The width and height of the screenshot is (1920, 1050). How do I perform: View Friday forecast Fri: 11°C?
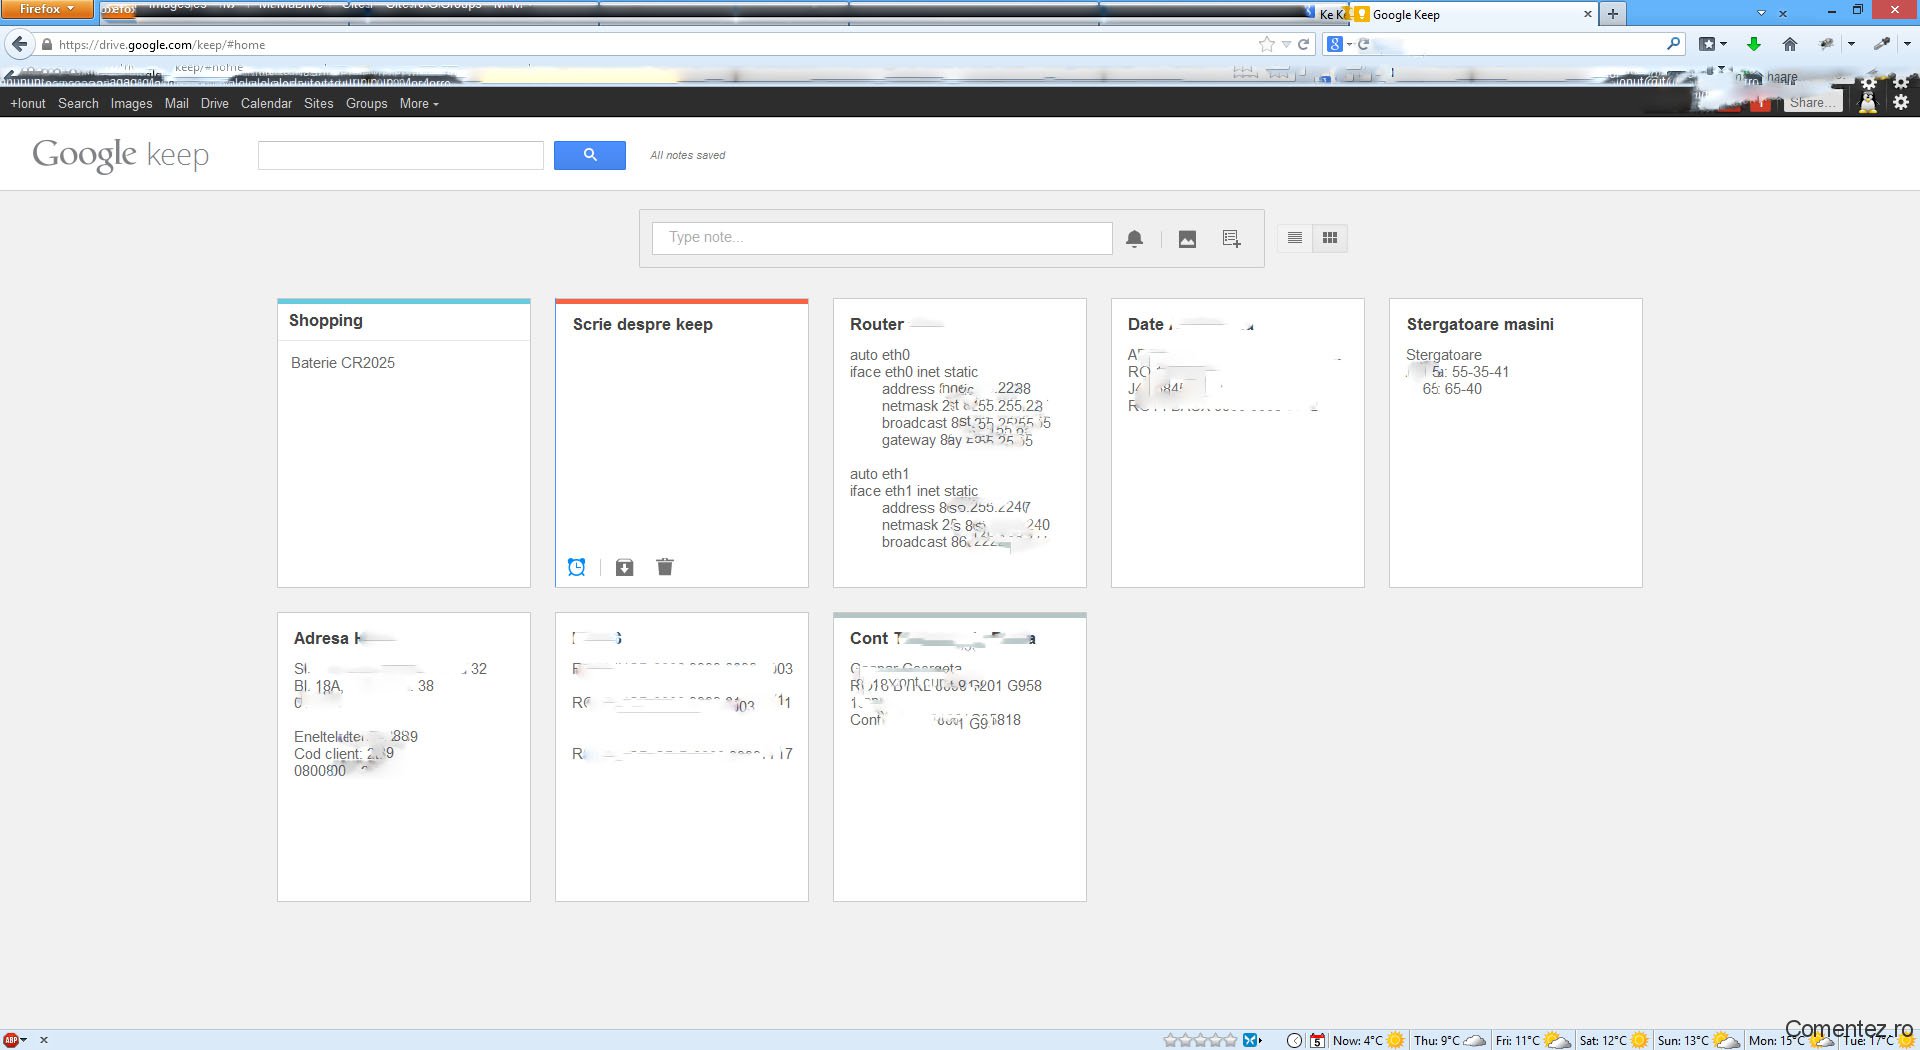pos(1532,1040)
